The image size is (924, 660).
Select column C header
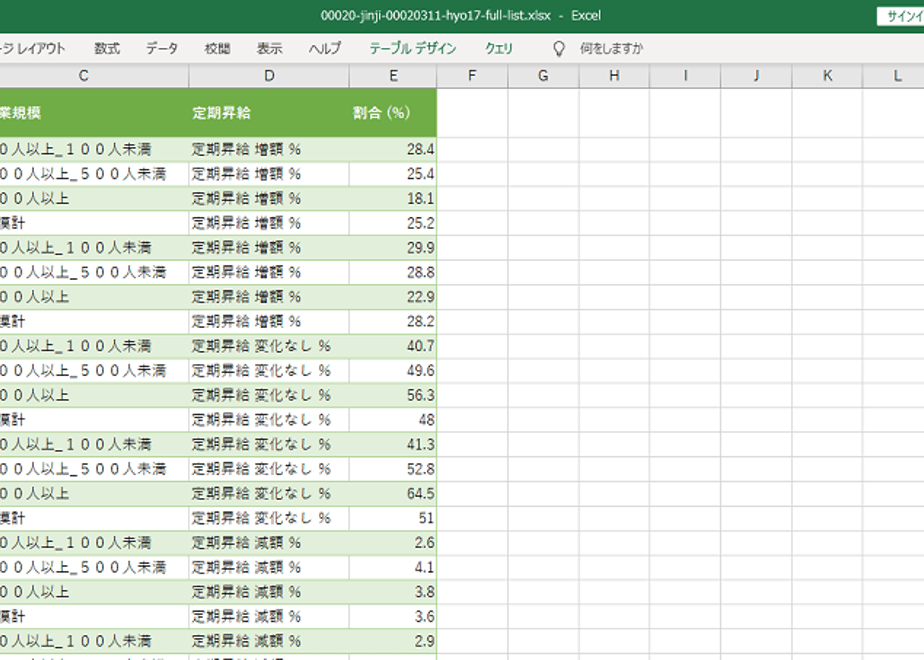pyautogui.click(x=94, y=76)
